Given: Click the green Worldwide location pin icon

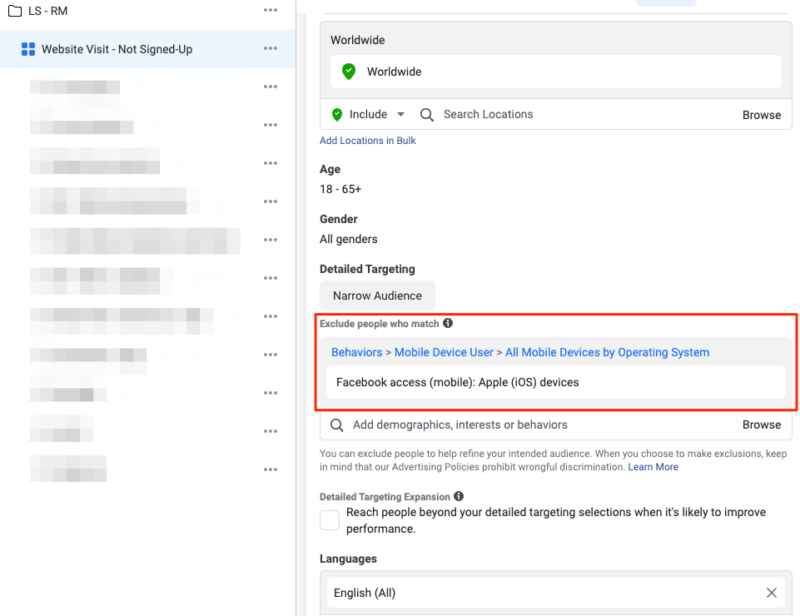Looking at the screenshot, I should point(348,72).
